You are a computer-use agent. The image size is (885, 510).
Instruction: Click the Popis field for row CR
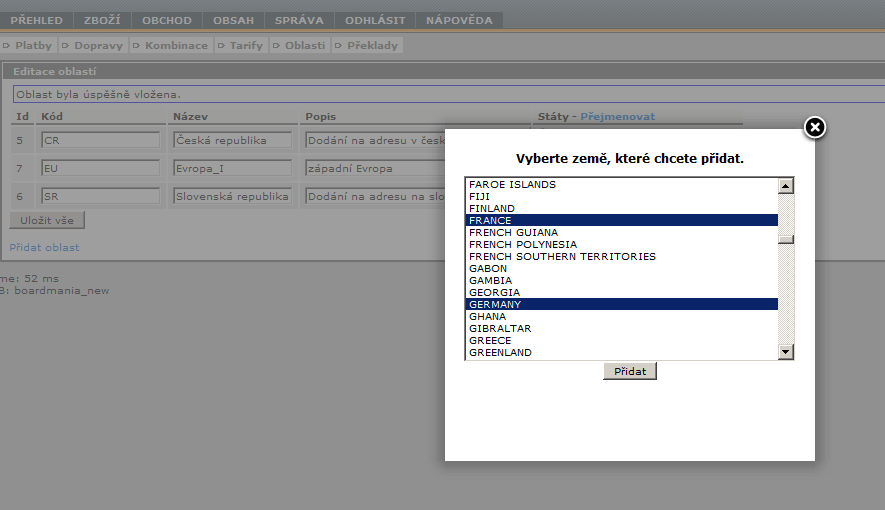[x=375, y=140]
